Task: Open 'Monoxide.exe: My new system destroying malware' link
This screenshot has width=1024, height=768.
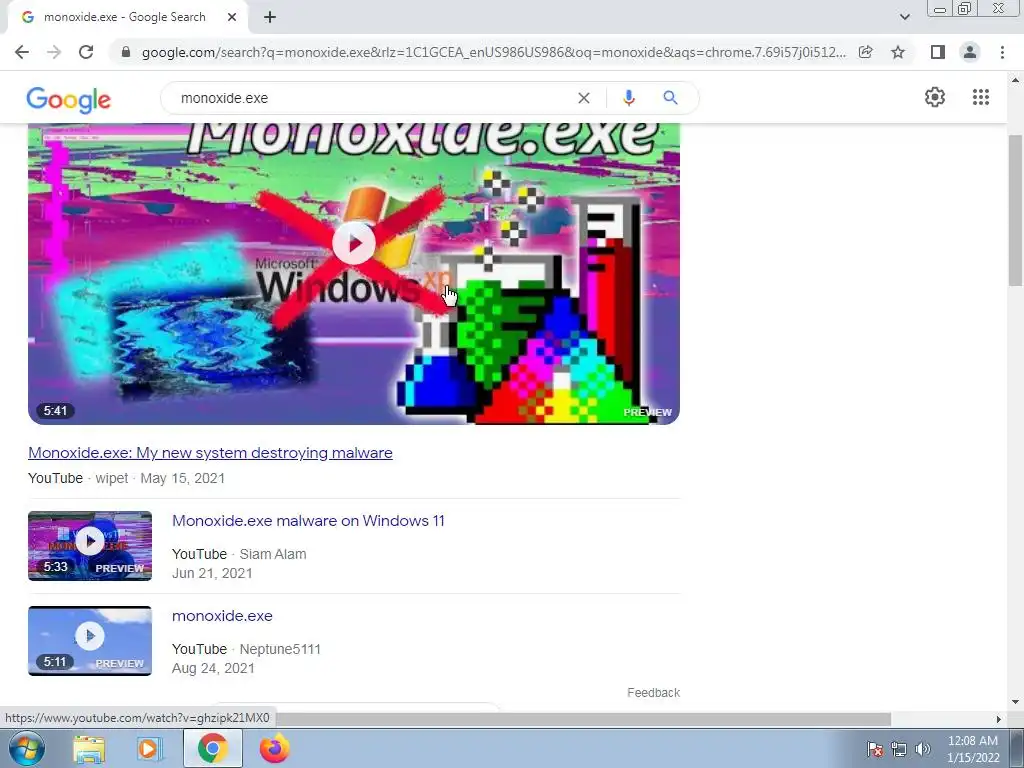Action: click(210, 453)
